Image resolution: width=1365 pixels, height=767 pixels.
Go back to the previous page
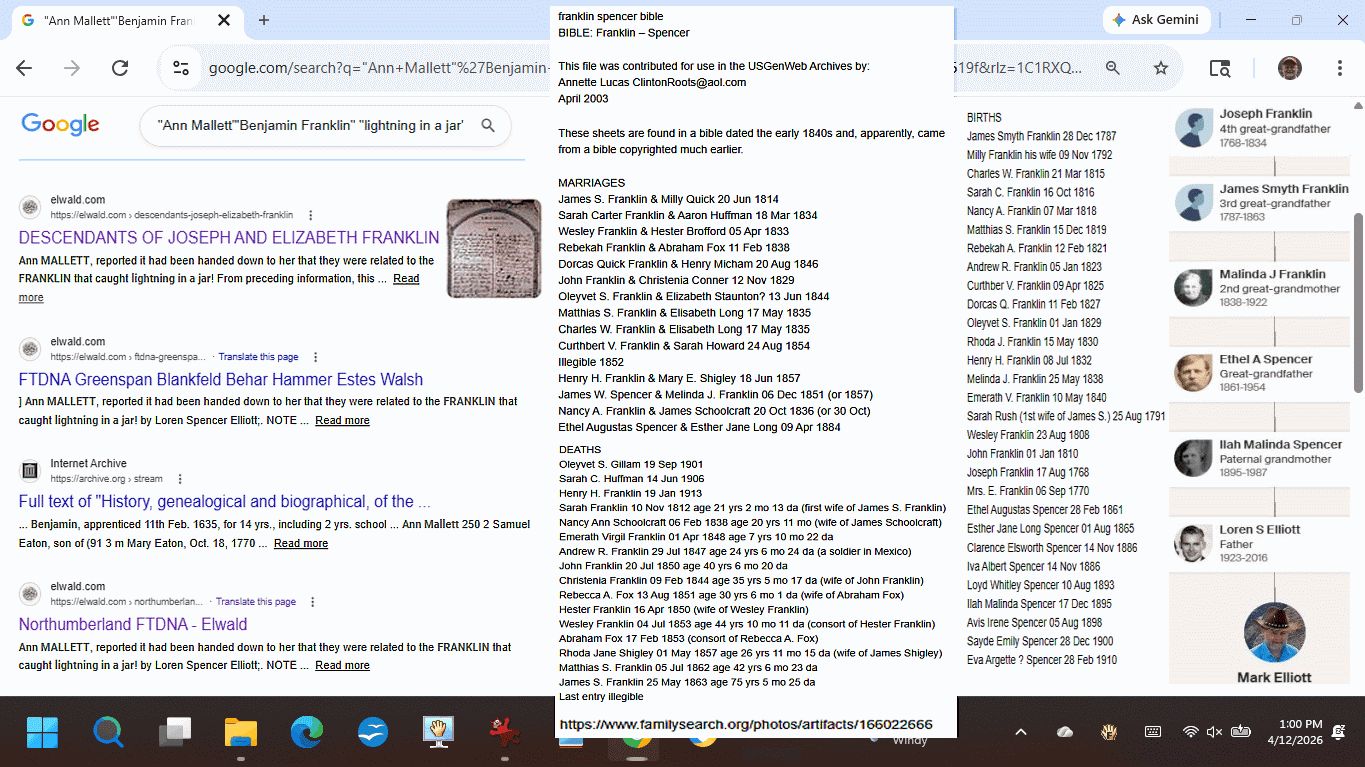24,68
